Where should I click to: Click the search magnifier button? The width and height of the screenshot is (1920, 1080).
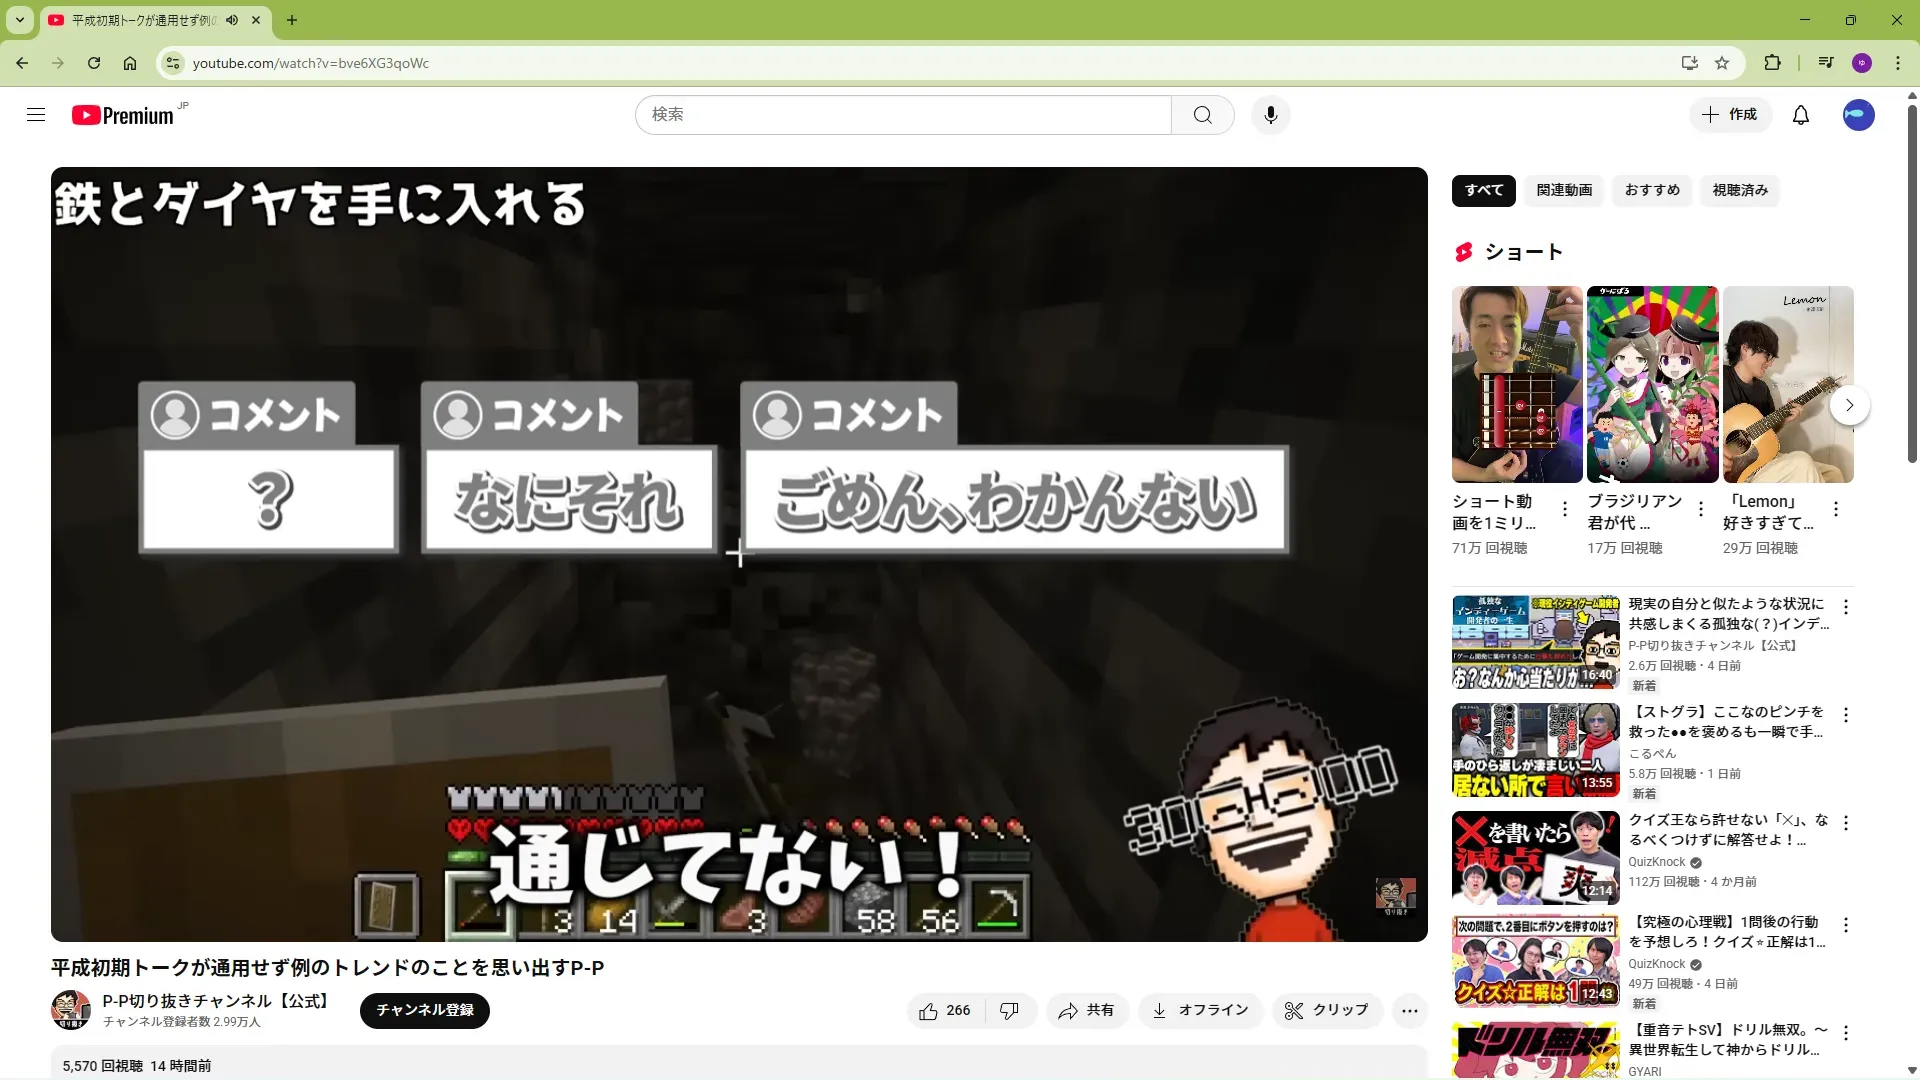tap(1202, 115)
